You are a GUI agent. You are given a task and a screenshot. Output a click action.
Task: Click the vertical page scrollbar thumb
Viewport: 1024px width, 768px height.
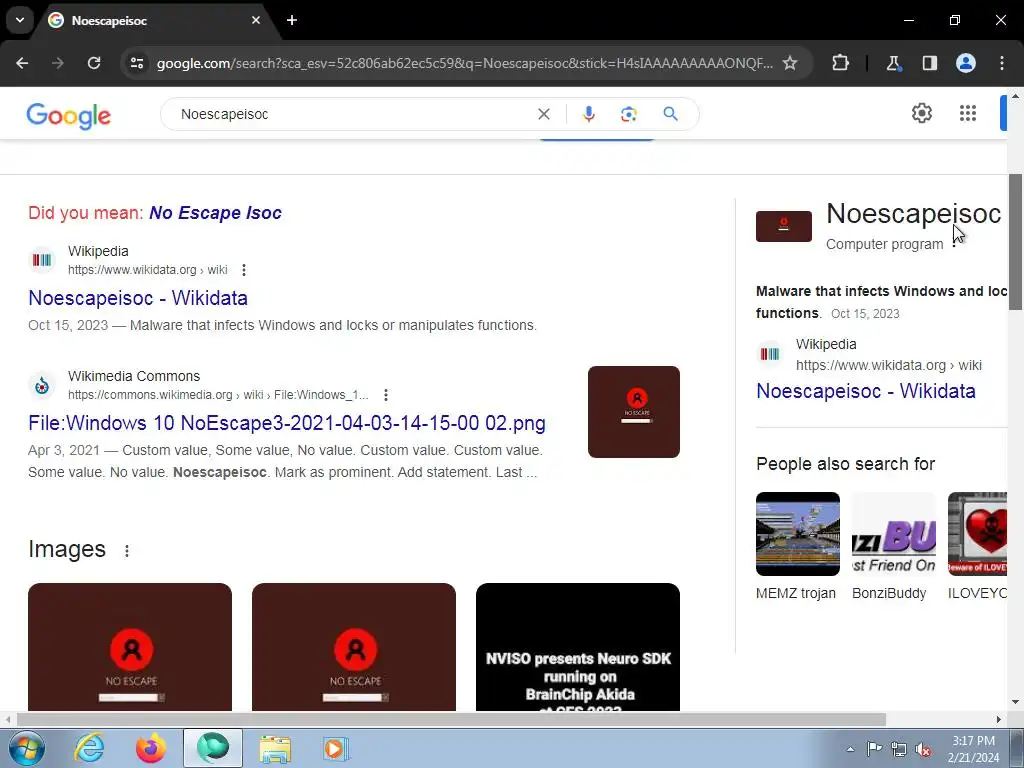click(x=1016, y=242)
